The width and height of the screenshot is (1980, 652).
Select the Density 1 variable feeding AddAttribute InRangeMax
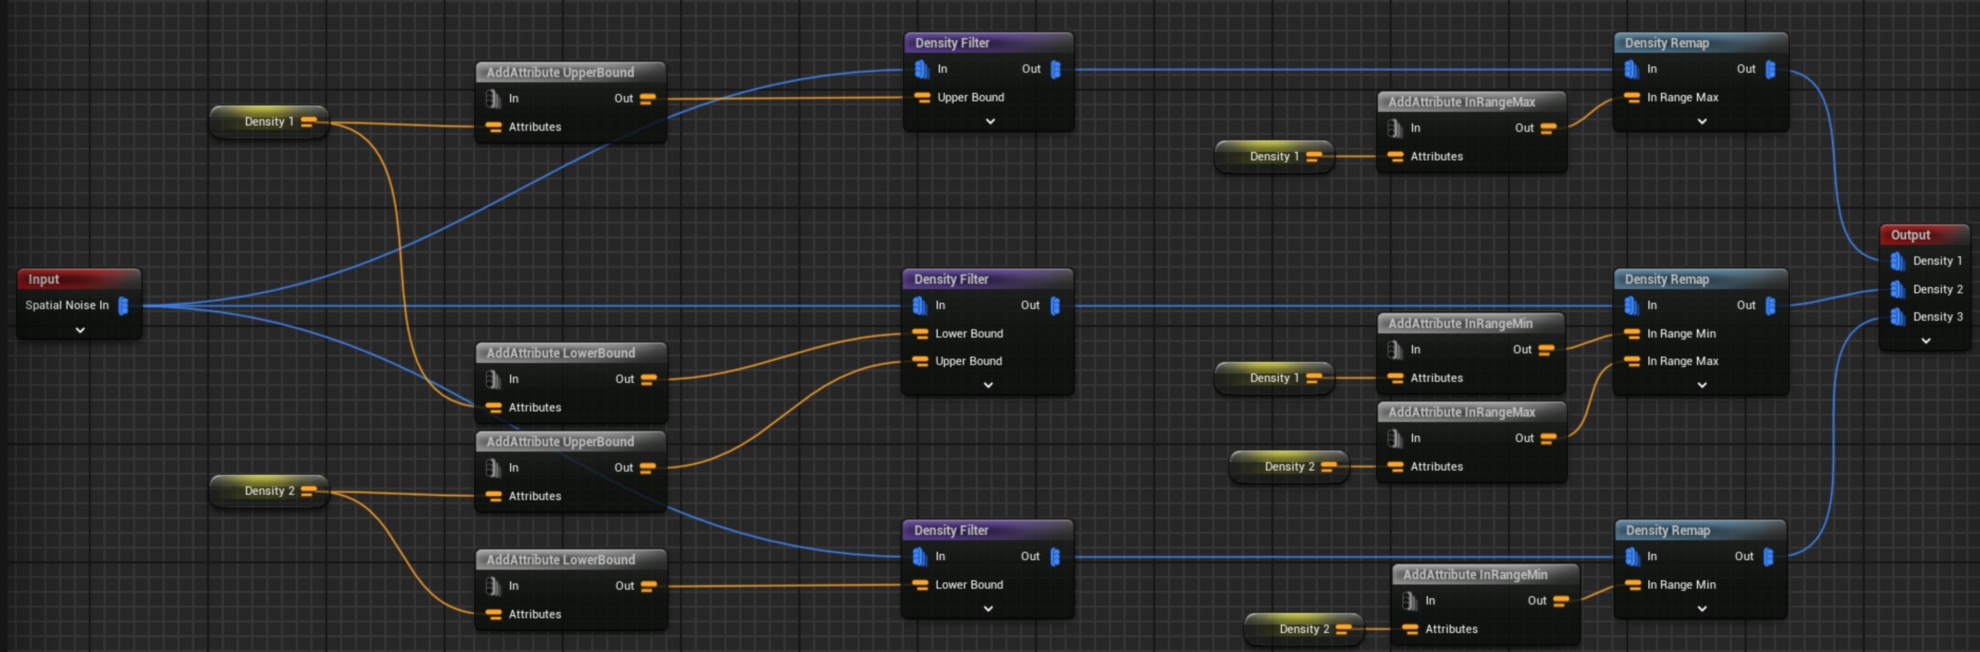(1274, 157)
